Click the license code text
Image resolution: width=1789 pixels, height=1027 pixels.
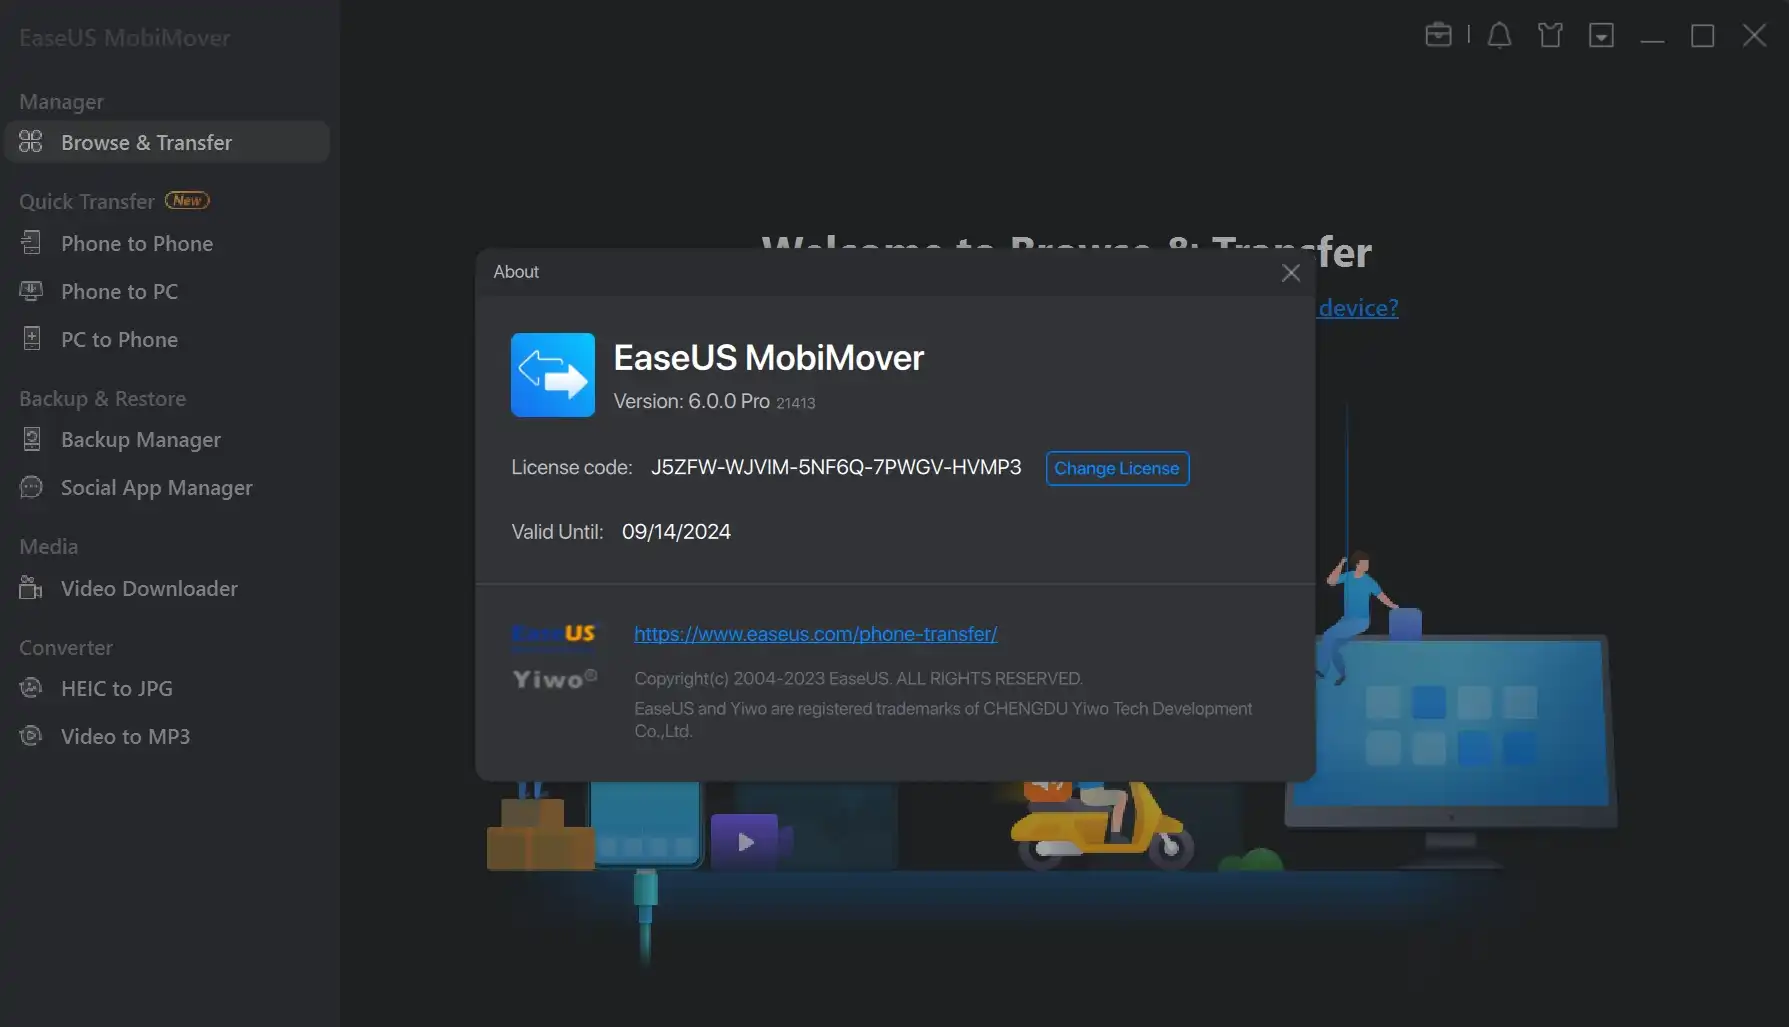click(x=836, y=468)
